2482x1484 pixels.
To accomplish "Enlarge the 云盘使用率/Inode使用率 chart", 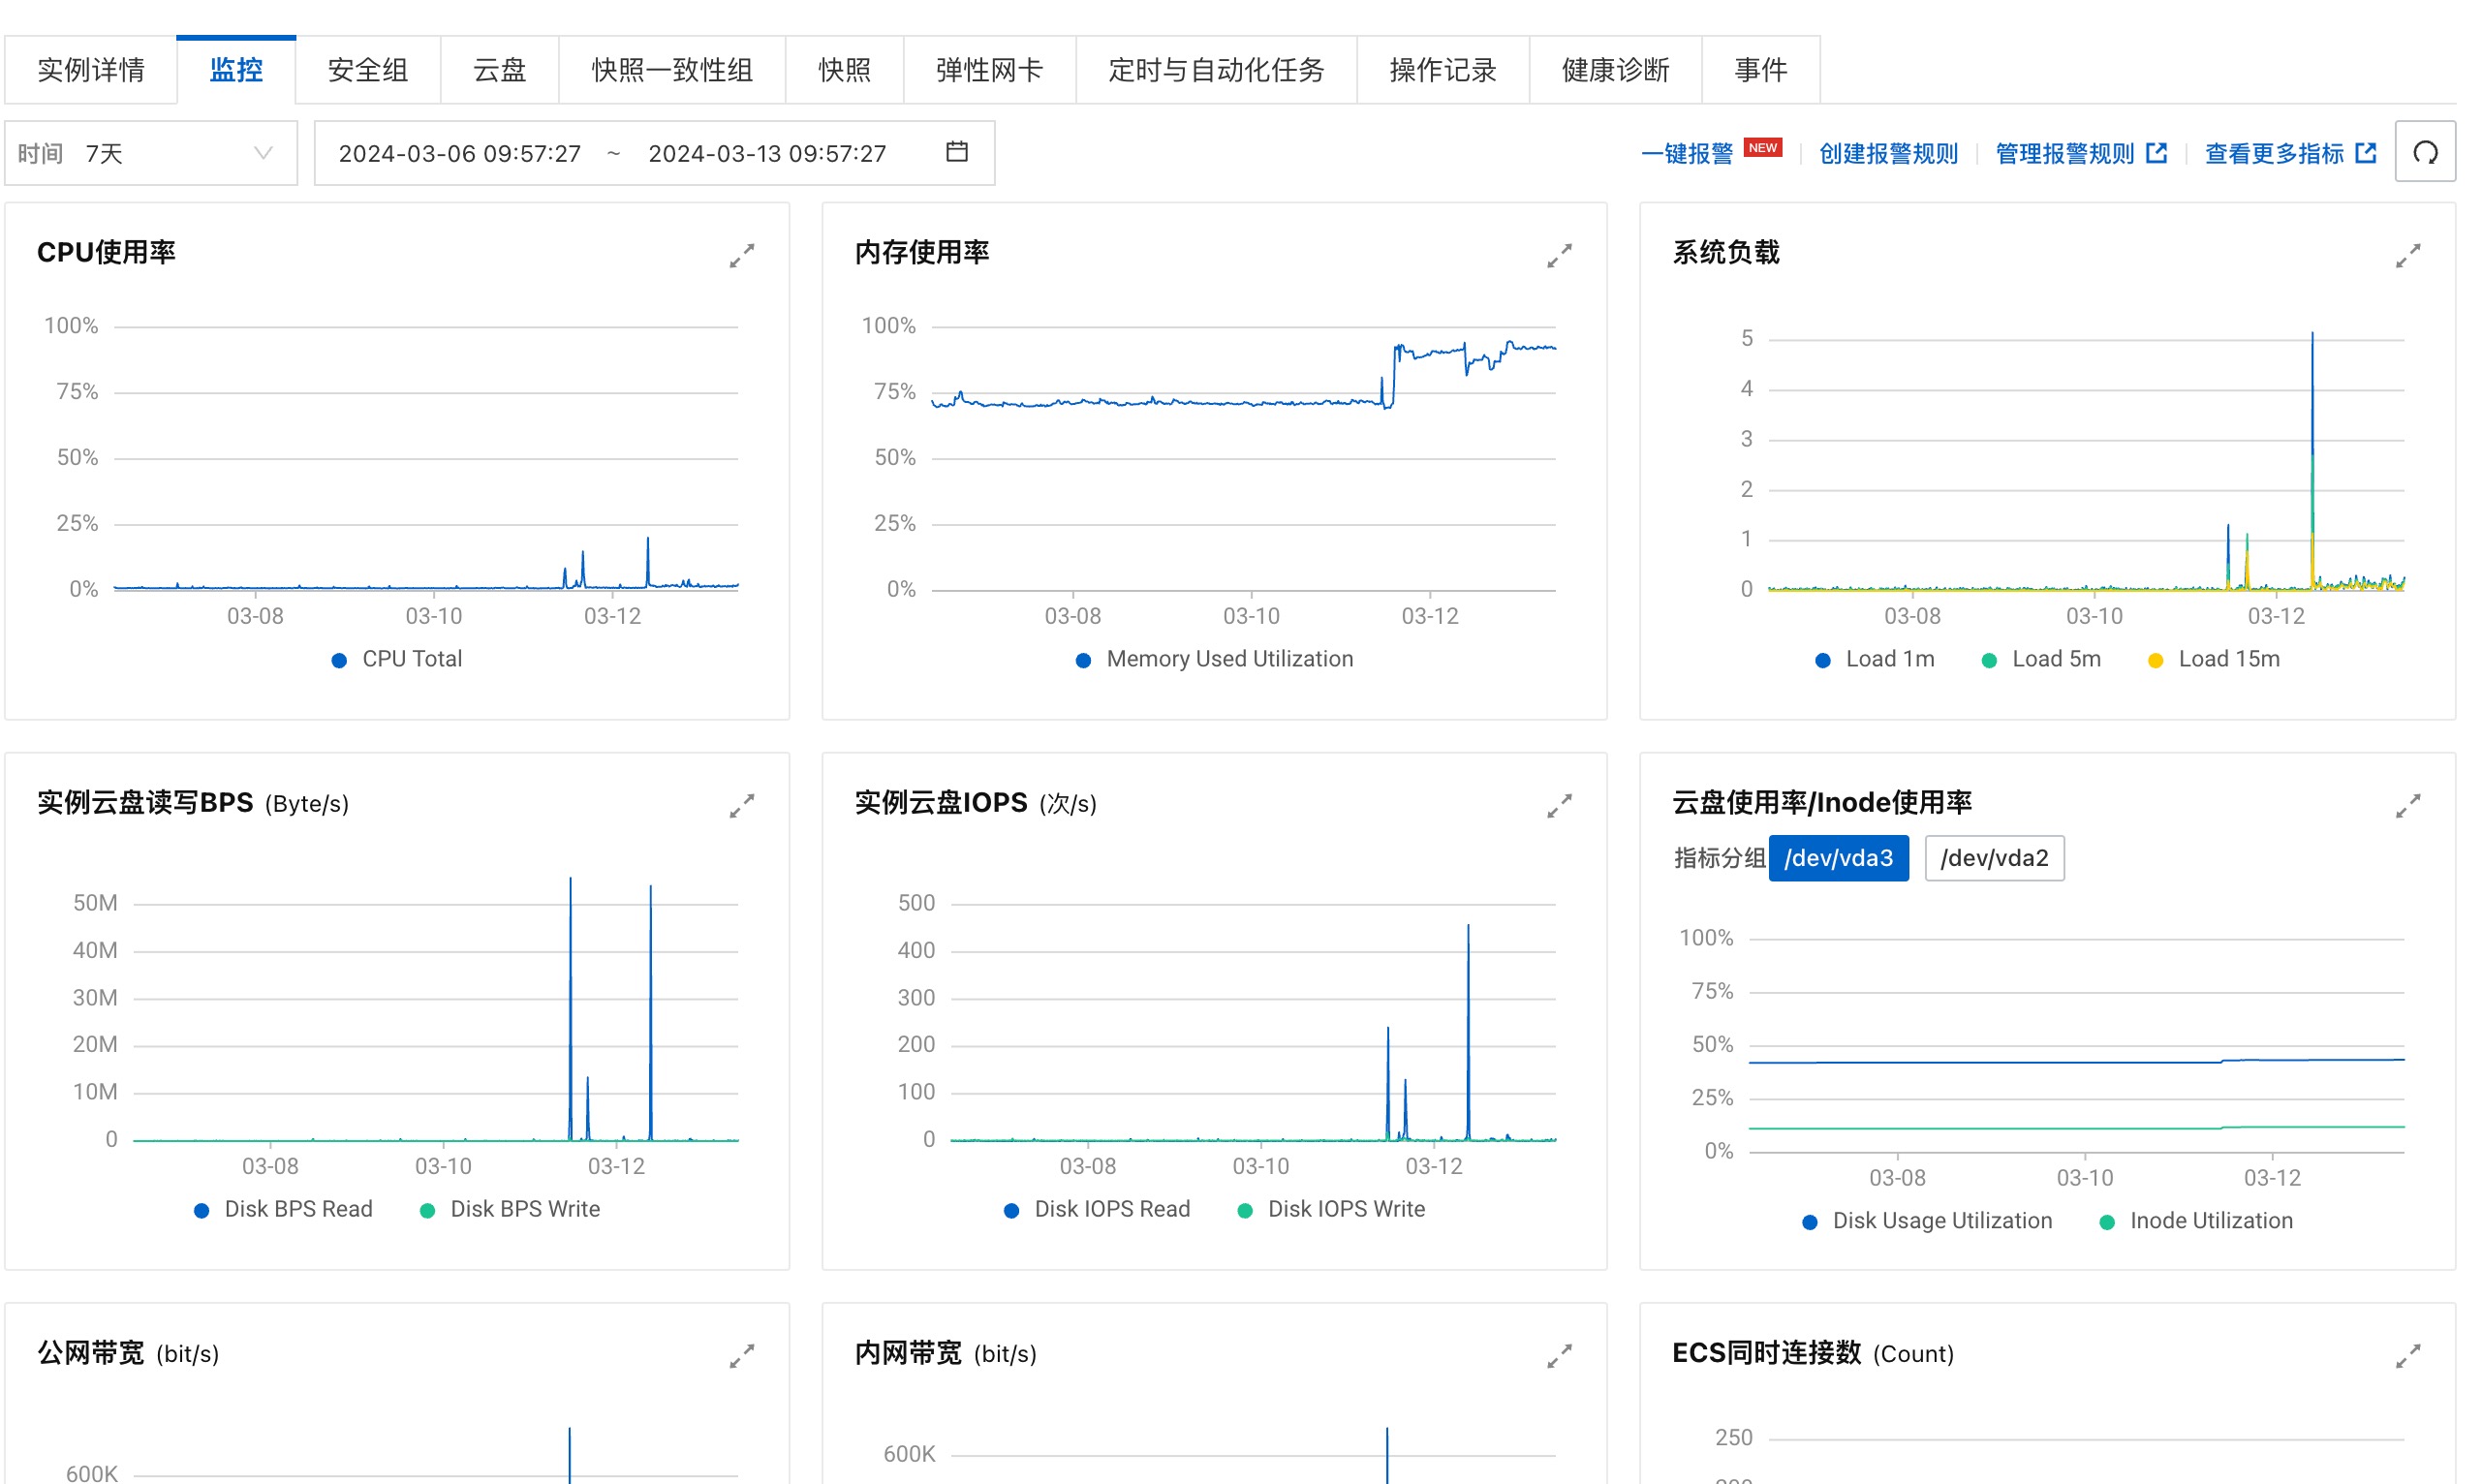I will 2407,806.
